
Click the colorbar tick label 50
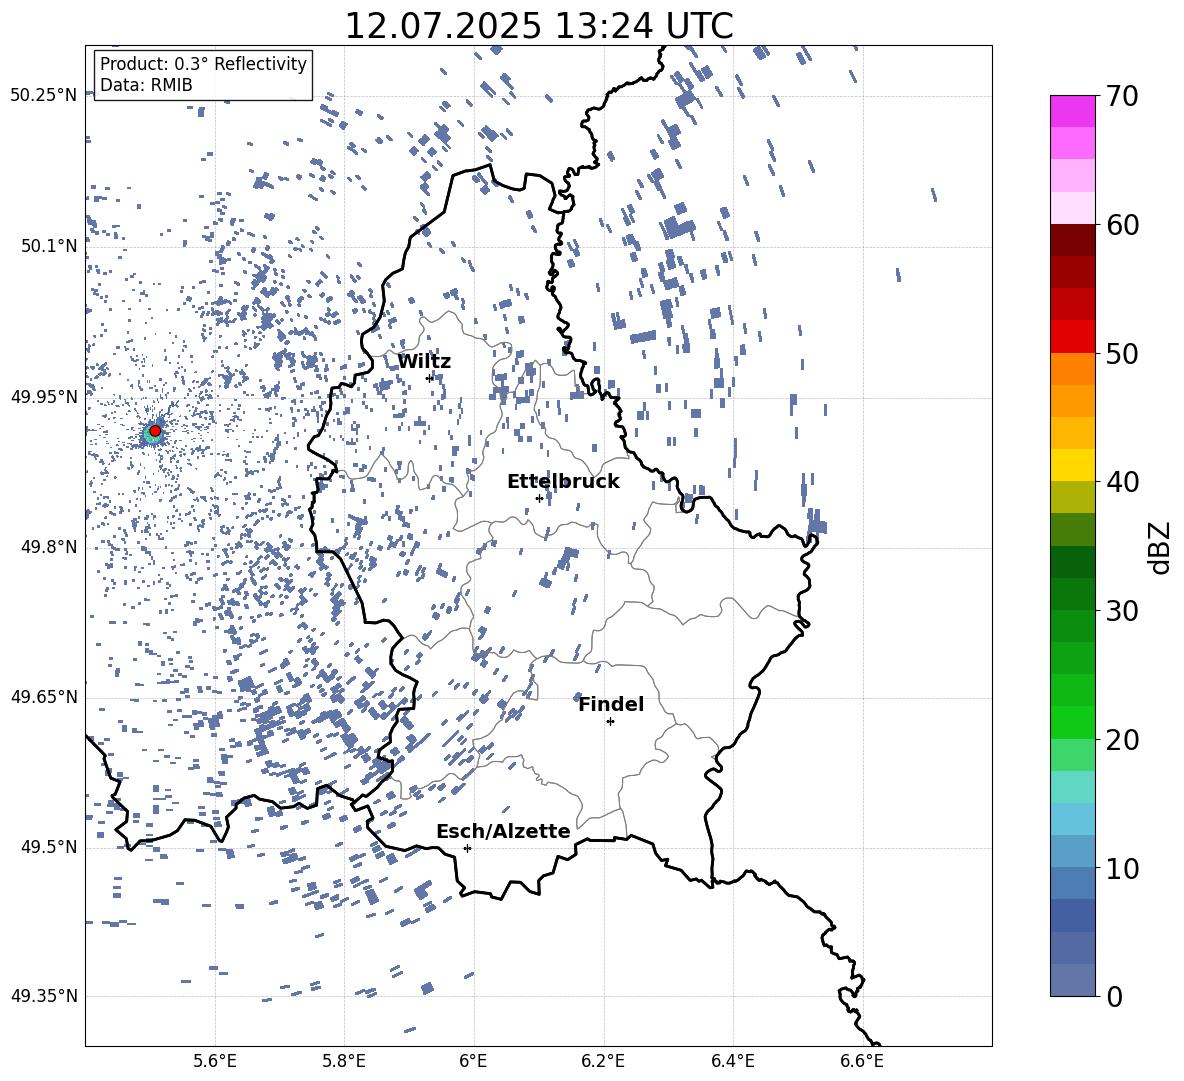point(1122,353)
